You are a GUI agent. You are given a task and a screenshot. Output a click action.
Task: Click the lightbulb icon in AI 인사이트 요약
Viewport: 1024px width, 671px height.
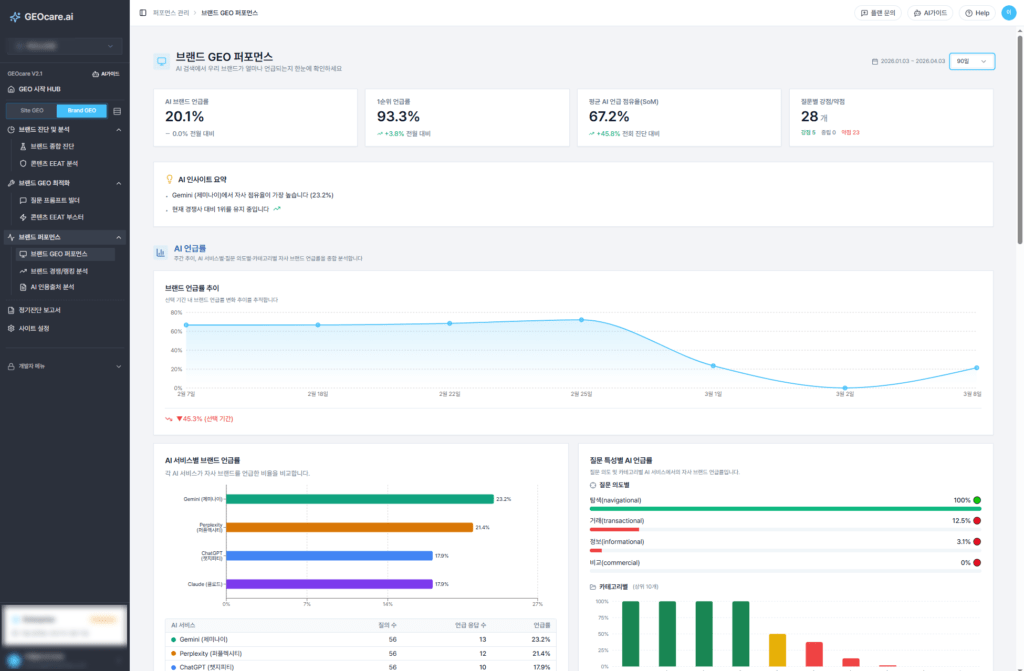(x=168, y=179)
